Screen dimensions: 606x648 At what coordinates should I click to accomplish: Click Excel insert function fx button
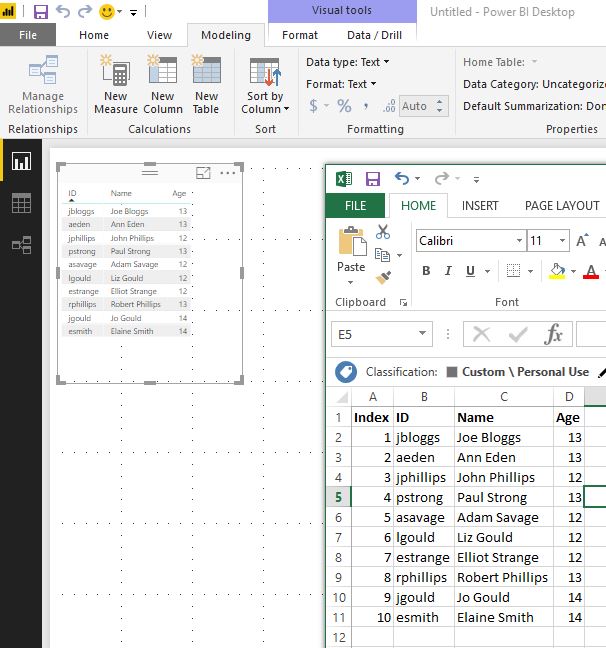554,334
